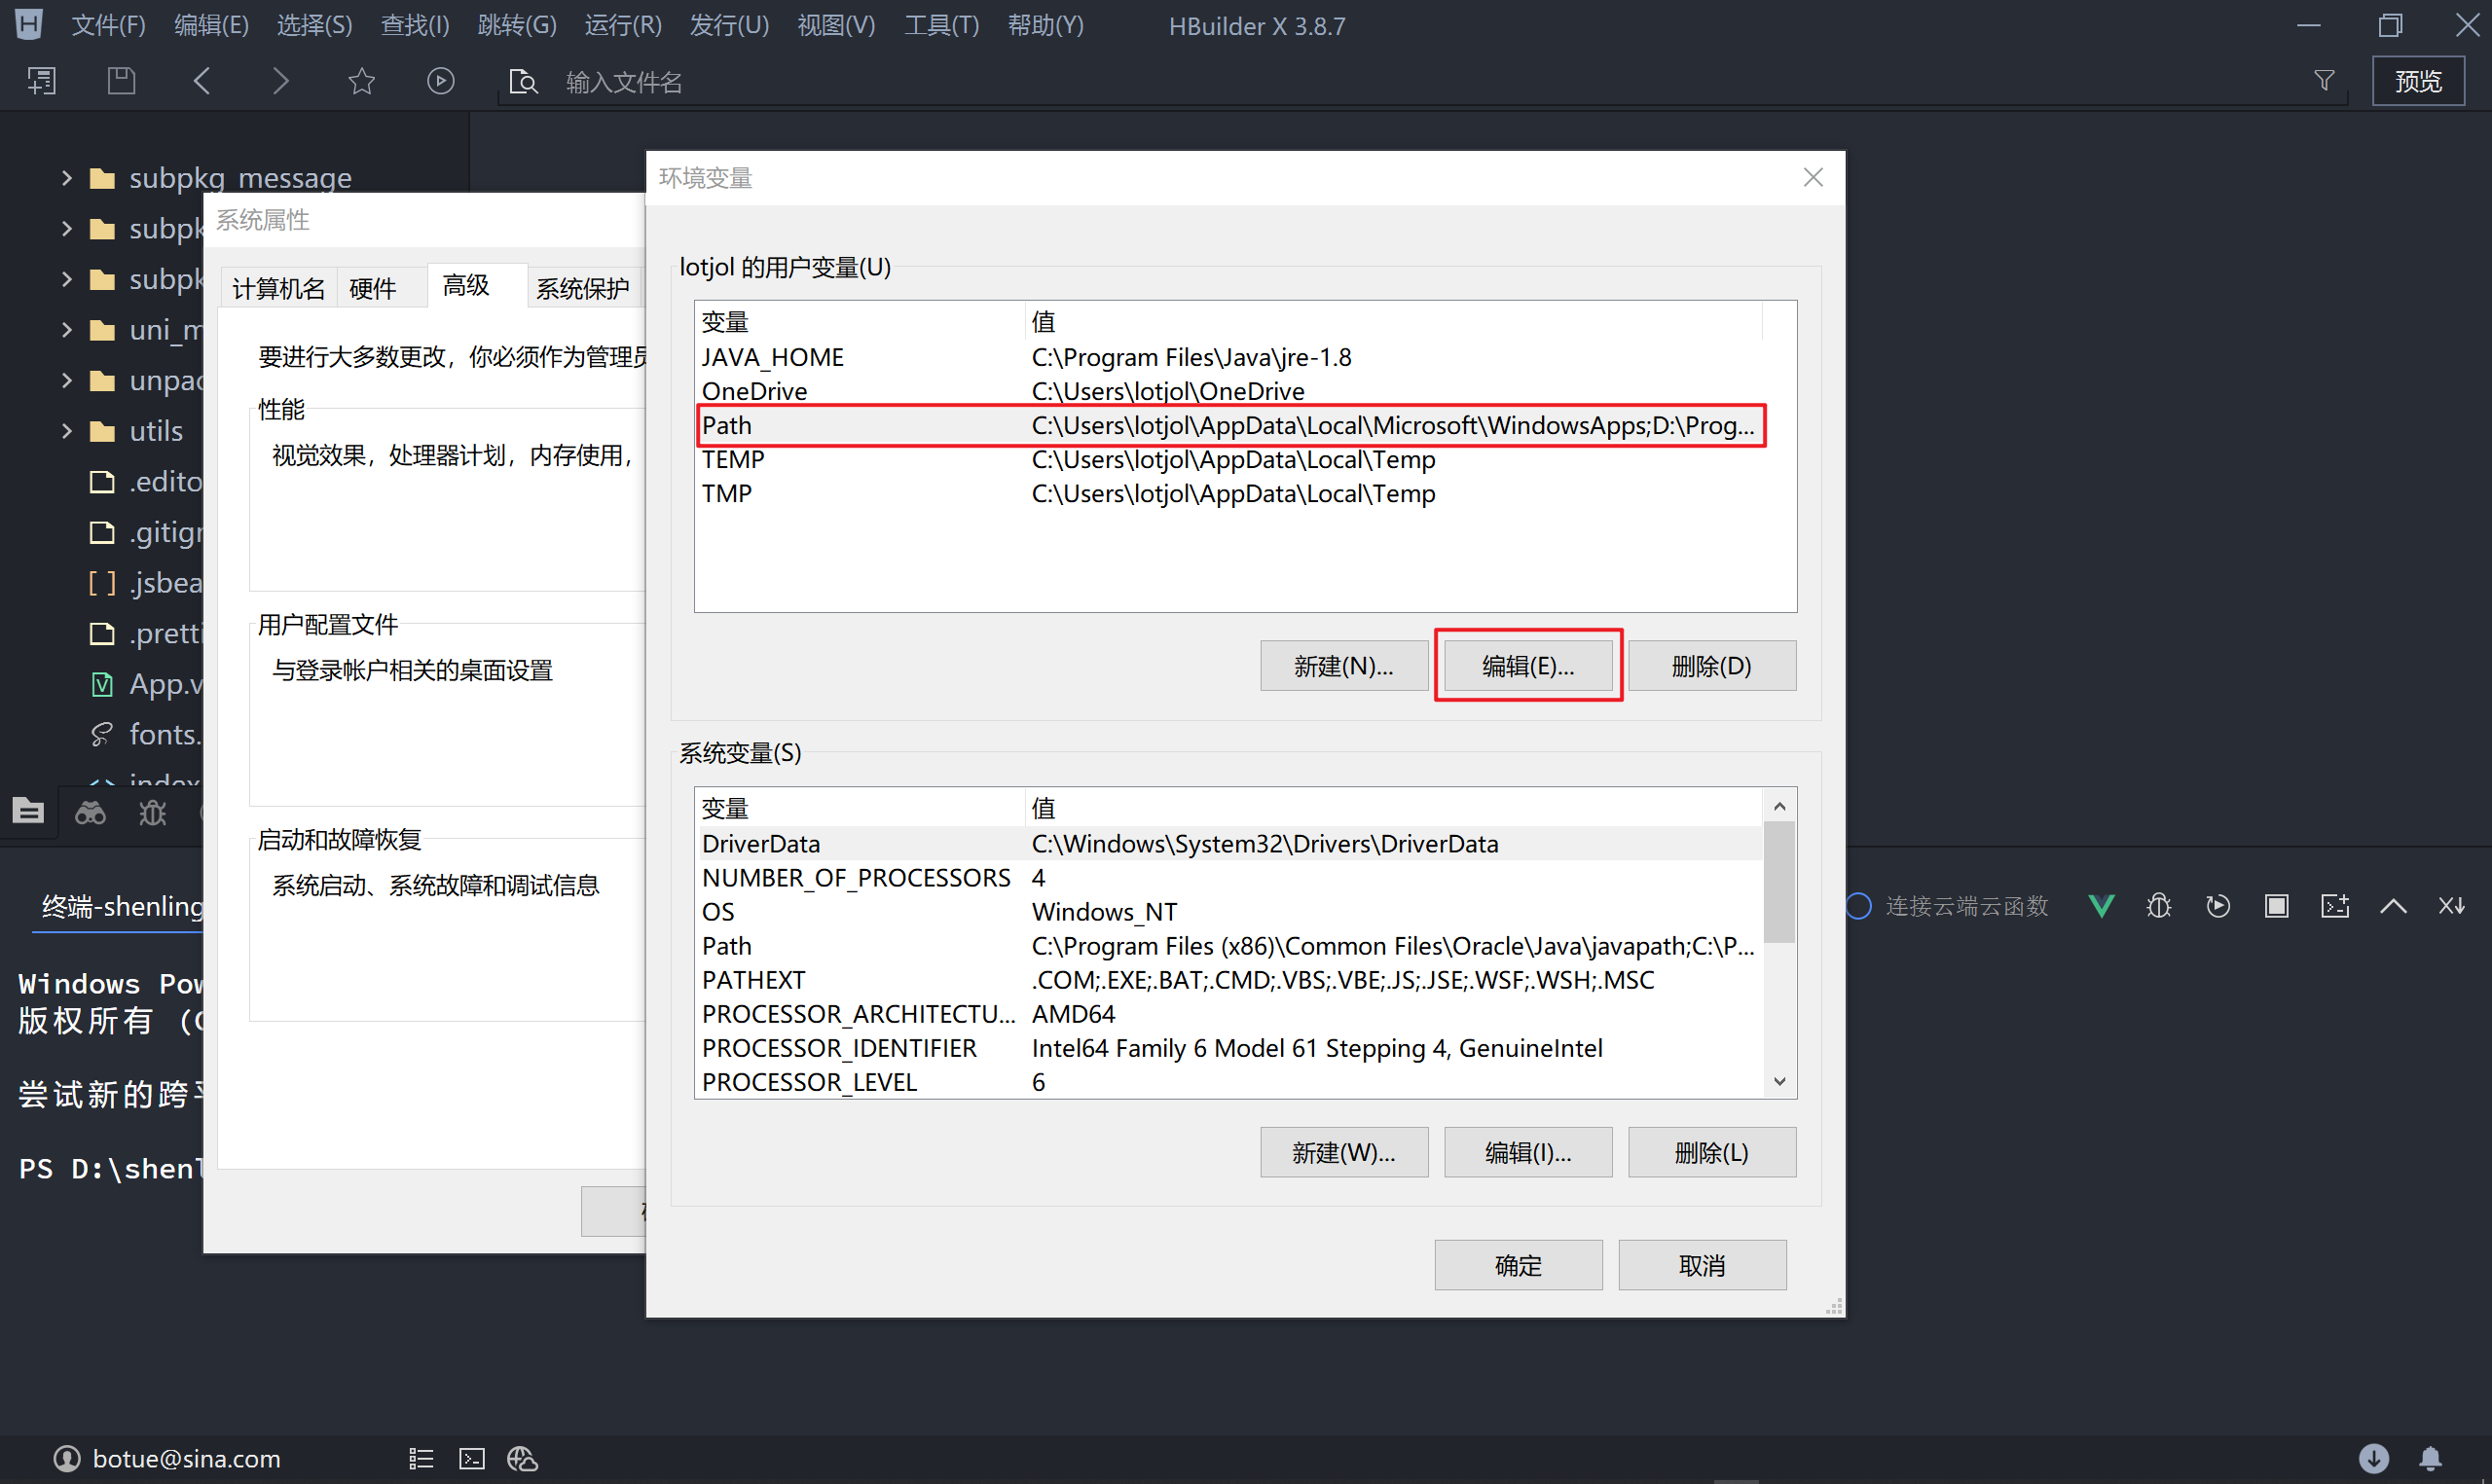The width and height of the screenshot is (2492, 1484).
Task: Click the Vue green V terminal icon
Action: 2101,906
